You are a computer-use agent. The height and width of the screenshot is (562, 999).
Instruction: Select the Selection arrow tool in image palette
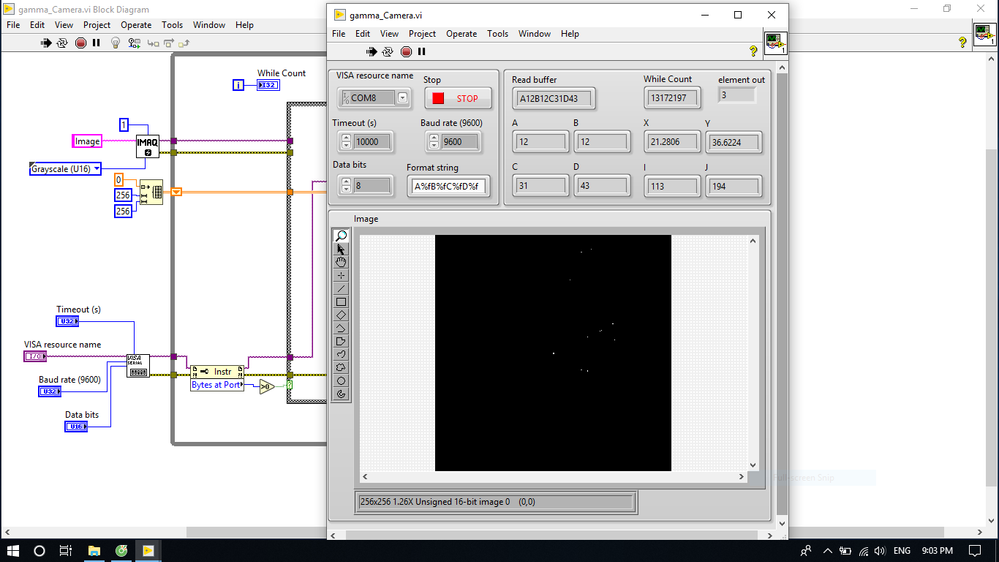341,249
